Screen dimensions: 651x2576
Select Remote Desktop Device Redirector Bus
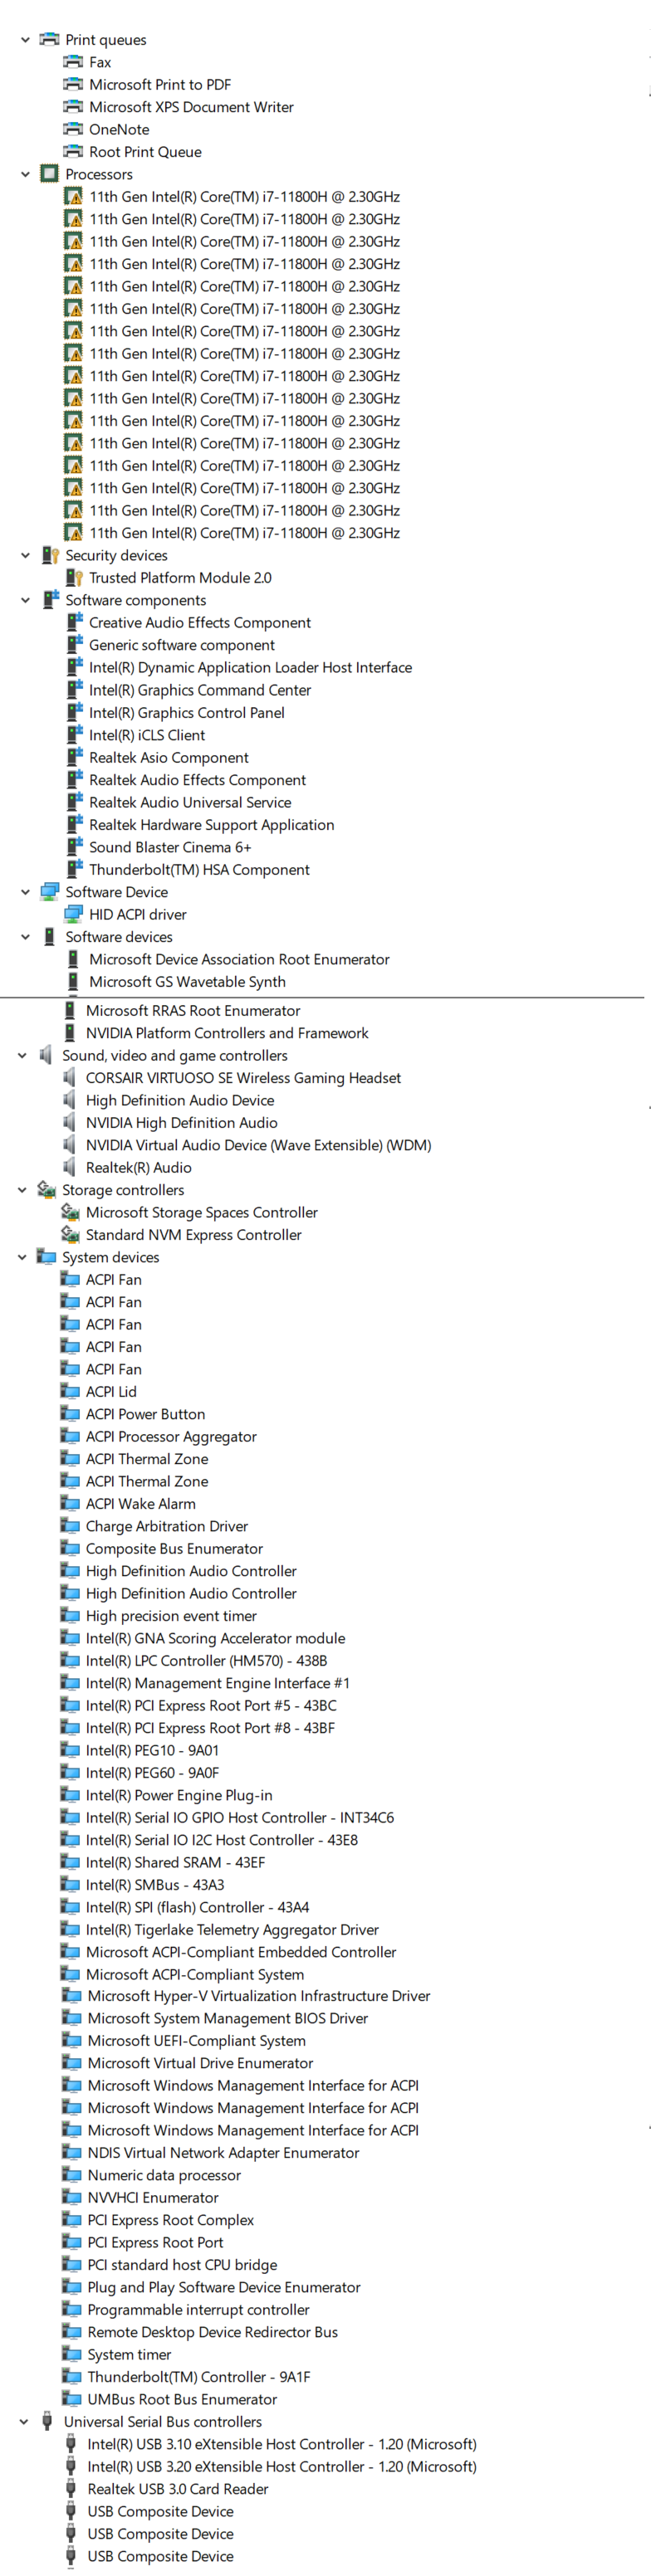tap(212, 2331)
